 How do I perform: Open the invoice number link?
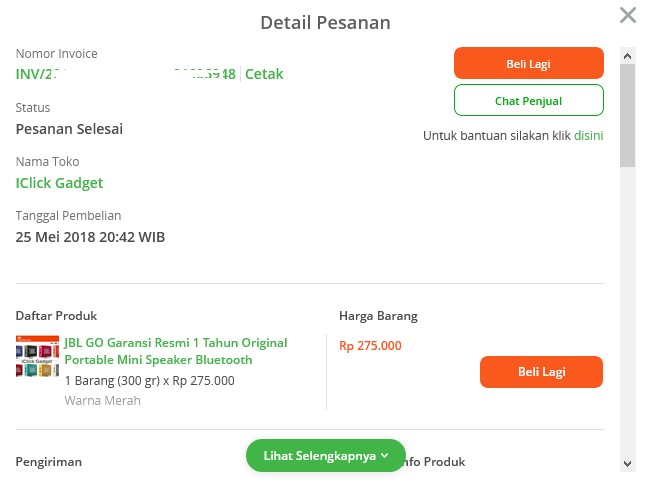pyautogui.click(x=126, y=74)
